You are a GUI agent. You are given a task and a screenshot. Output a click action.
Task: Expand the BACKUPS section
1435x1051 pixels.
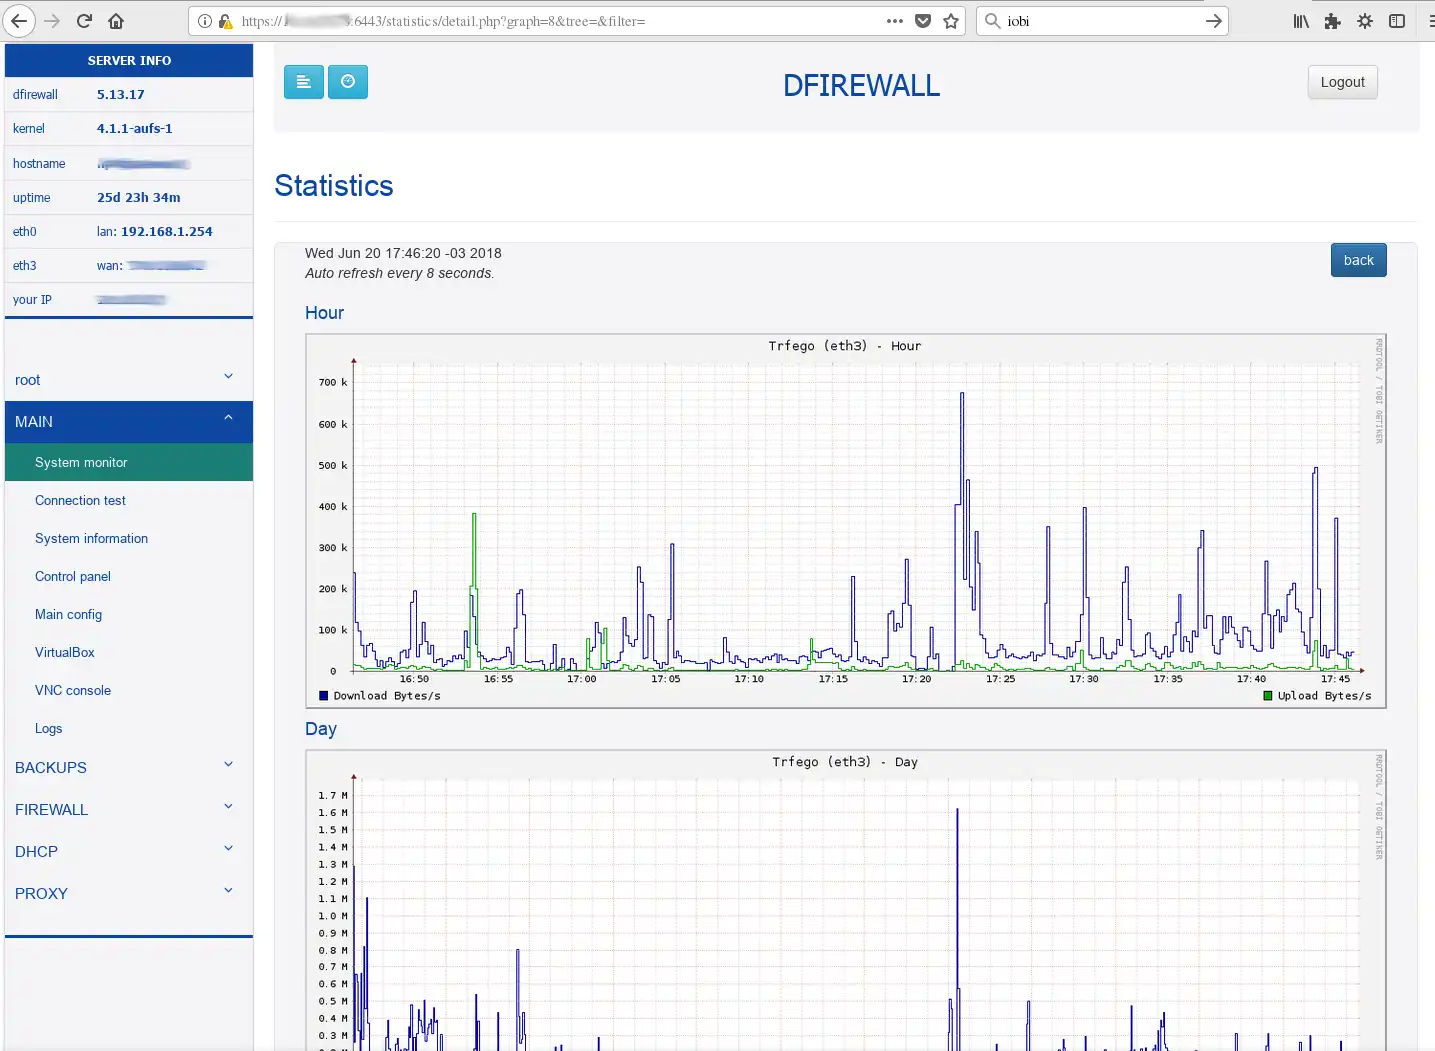129,768
